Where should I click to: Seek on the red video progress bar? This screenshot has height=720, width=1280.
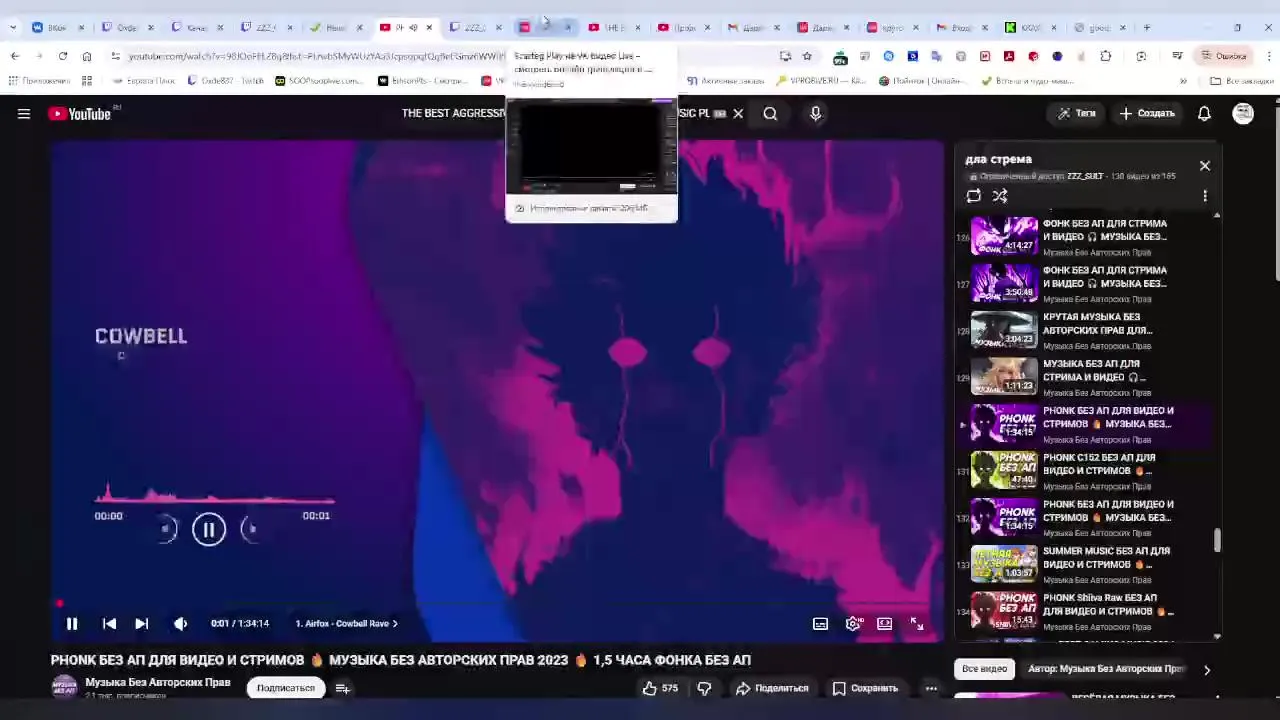498,604
